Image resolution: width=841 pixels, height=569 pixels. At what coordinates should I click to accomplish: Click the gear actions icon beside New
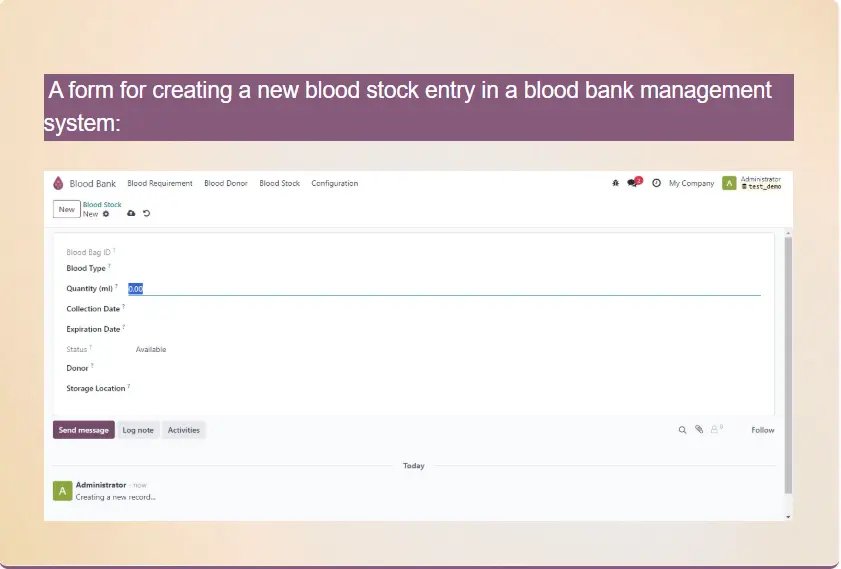pyautogui.click(x=107, y=214)
